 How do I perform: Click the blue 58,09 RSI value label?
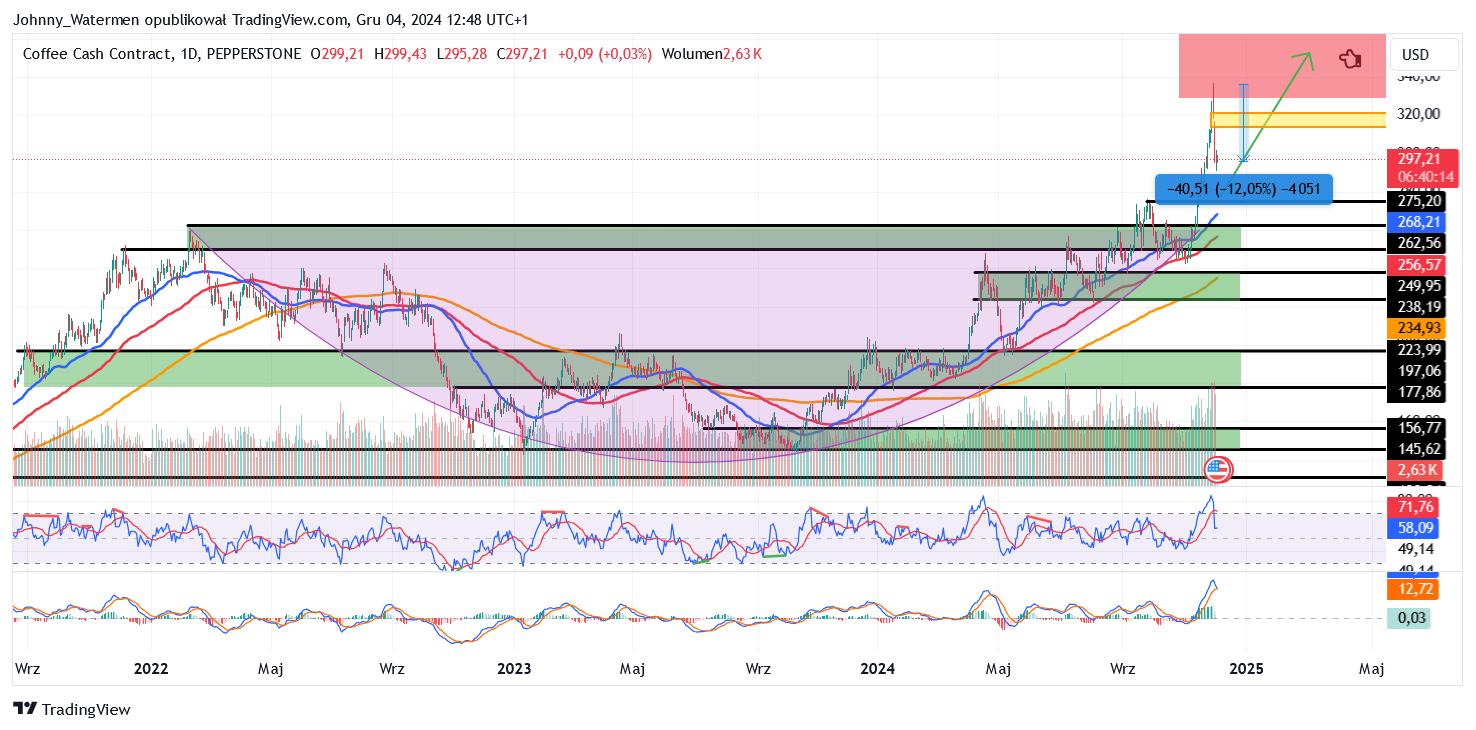(x=1414, y=526)
